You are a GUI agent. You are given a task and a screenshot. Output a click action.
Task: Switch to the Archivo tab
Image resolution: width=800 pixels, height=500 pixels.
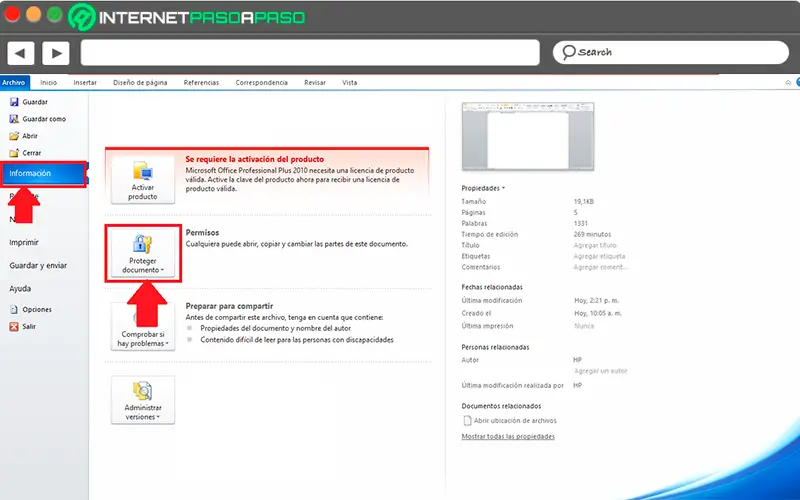point(14,82)
